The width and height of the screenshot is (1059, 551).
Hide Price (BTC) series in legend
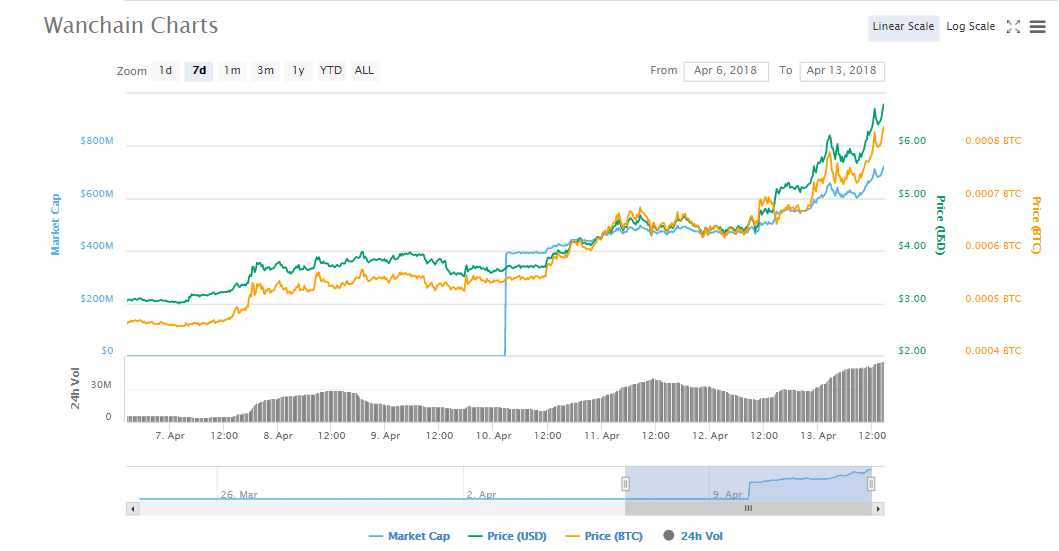pyautogui.click(x=603, y=537)
